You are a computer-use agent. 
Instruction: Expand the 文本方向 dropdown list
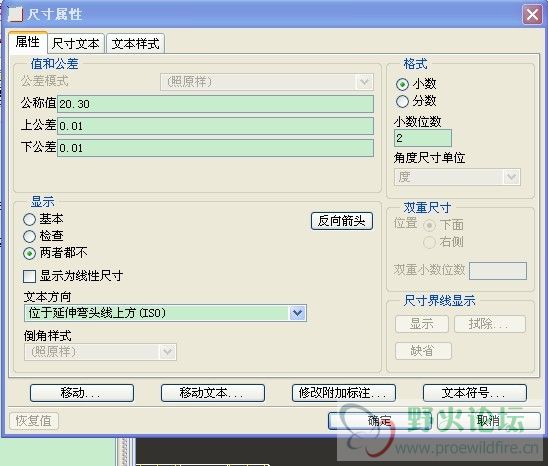click(x=297, y=313)
